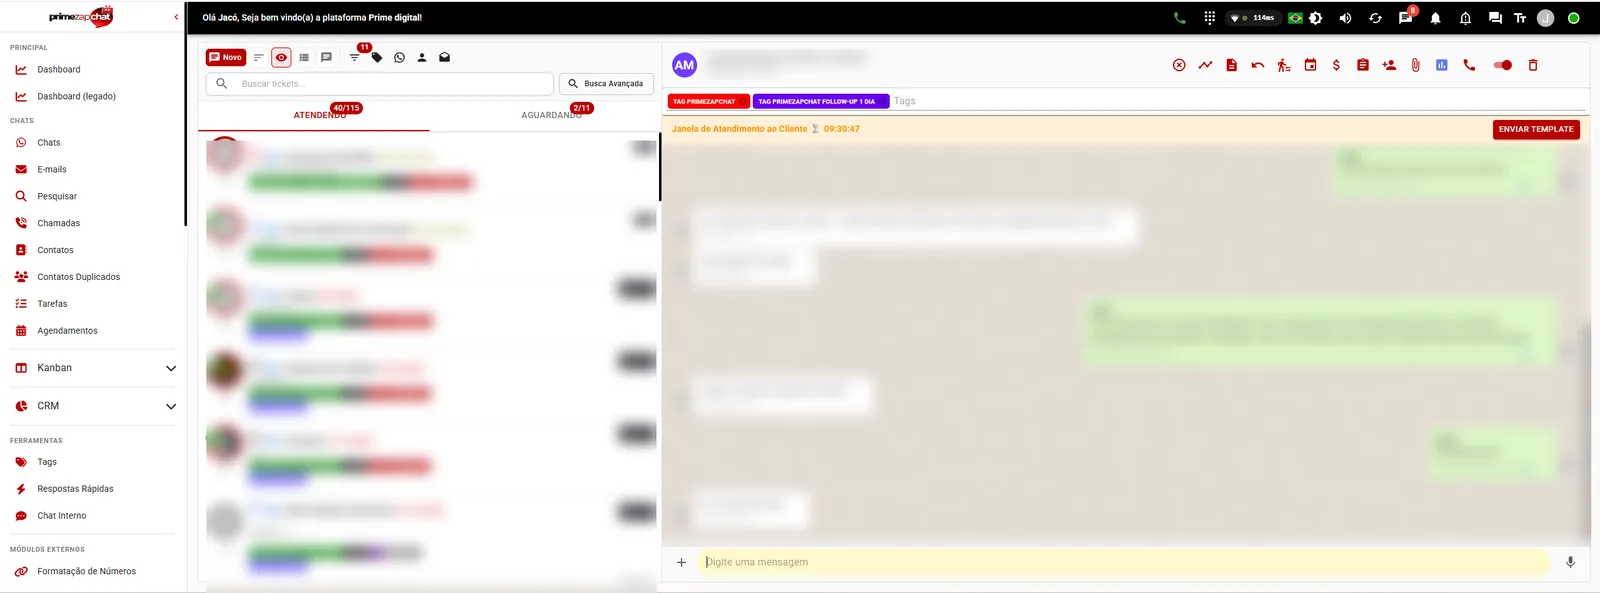Expand the Kanban submenu

click(94, 368)
